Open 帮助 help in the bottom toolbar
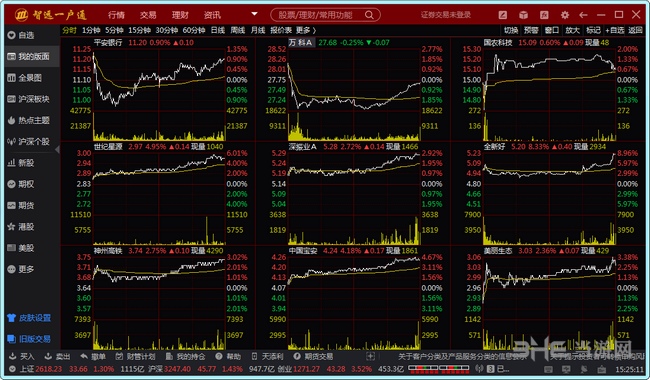 pyautogui.click(x=228, y=356)
